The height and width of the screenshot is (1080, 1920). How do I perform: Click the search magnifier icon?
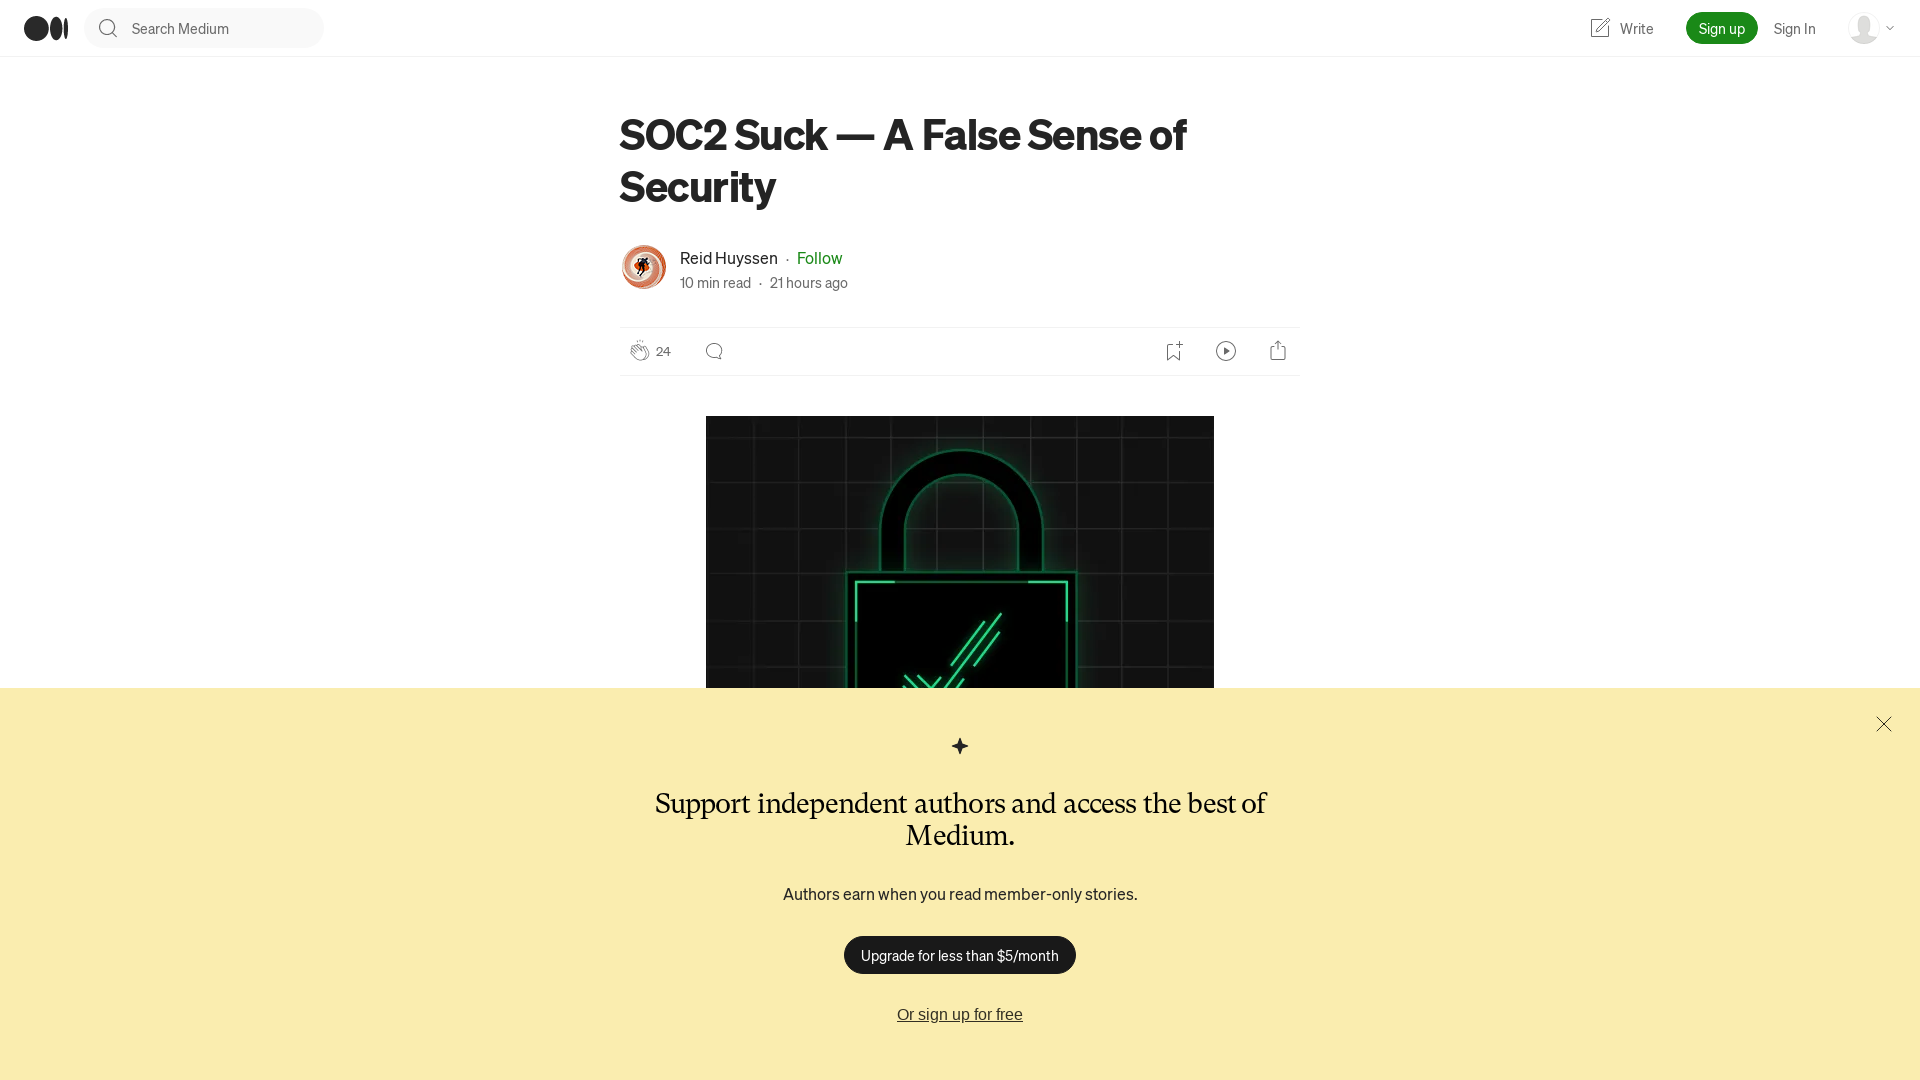pos(107,28)
